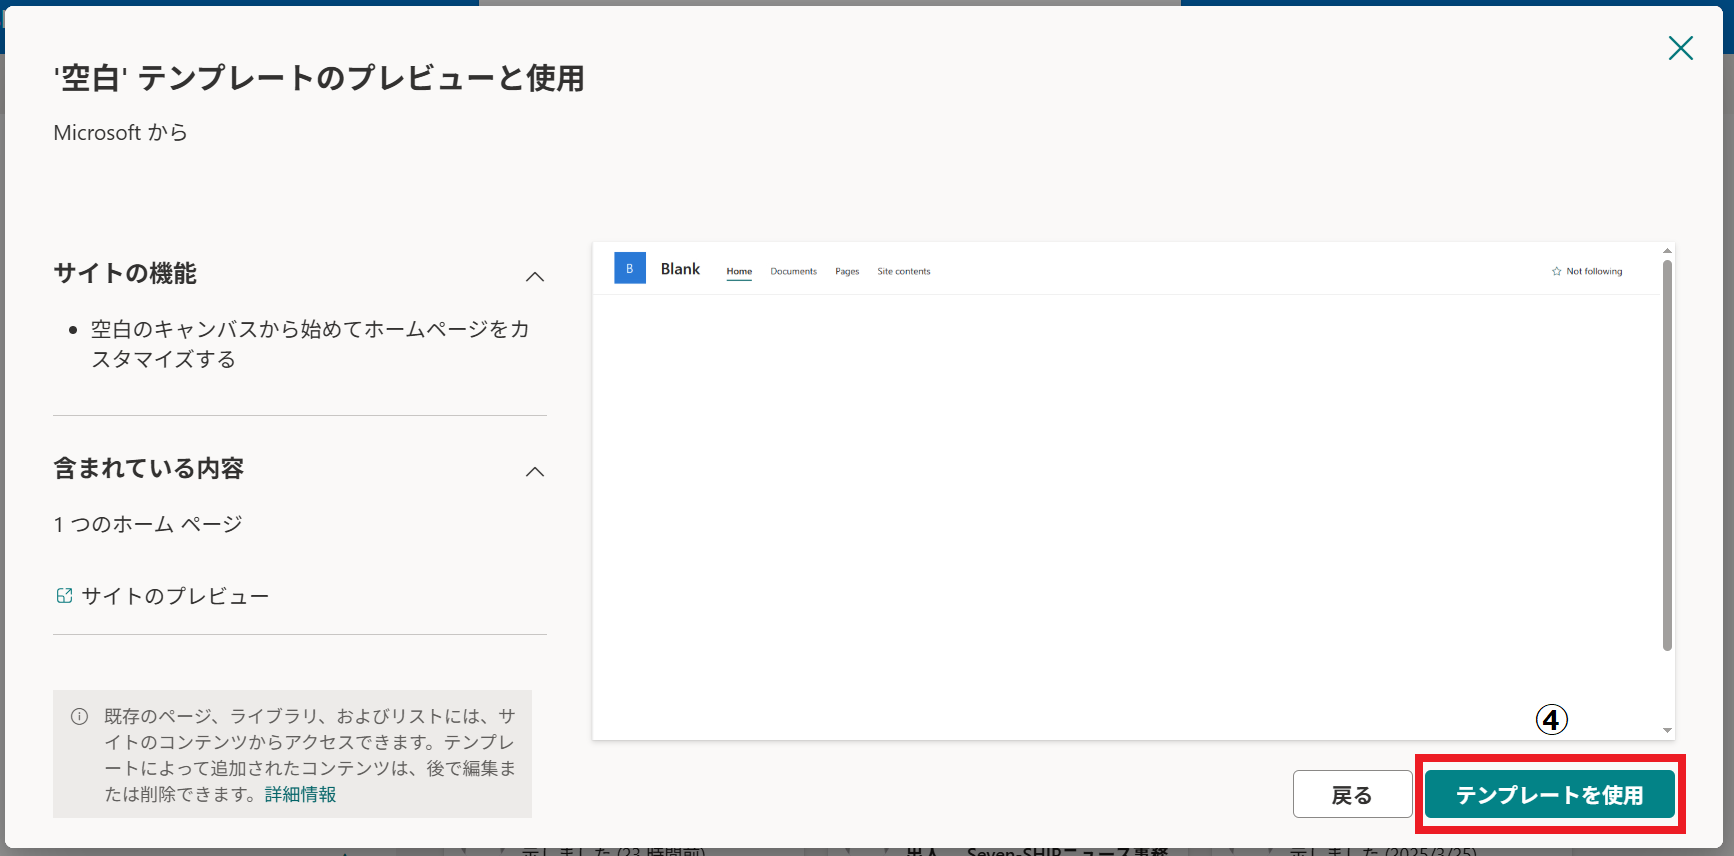Collapse the サイトの機能 section
The image size is (1734, 856).
point(535,276)
